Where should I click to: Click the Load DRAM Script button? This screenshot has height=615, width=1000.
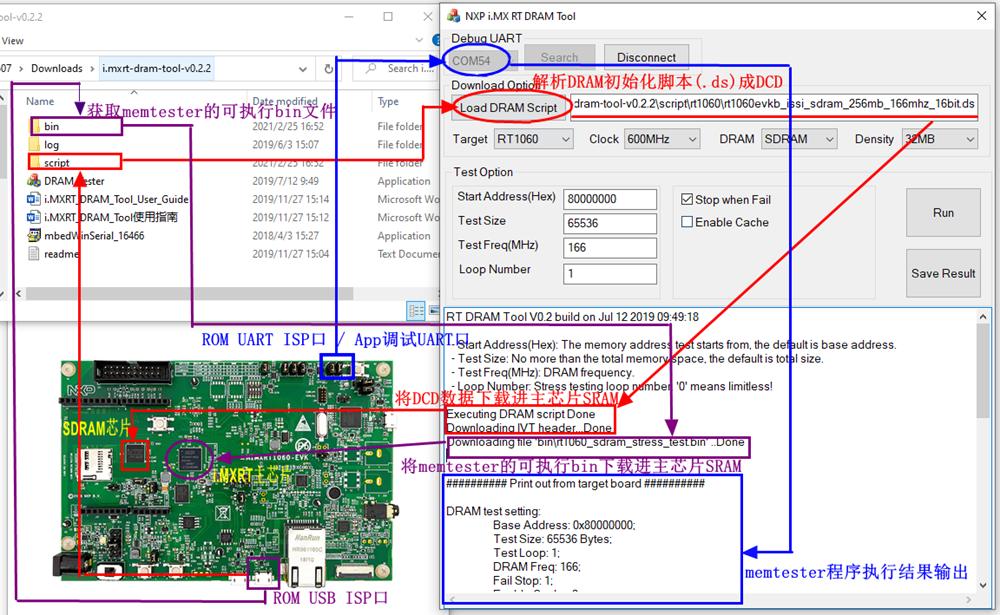(x=508, y=108)
